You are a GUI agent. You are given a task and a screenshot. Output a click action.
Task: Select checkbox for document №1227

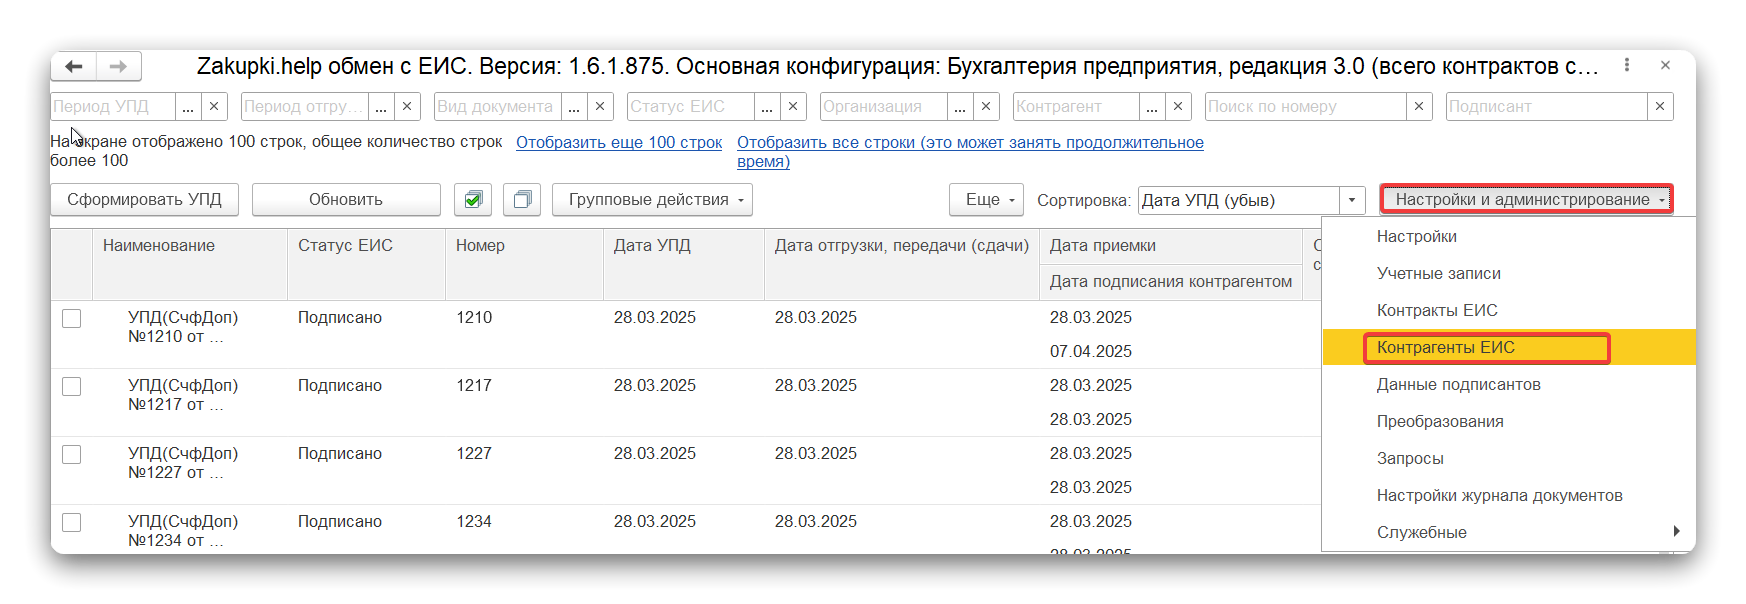pyautogui.click(x=72, y=454)
